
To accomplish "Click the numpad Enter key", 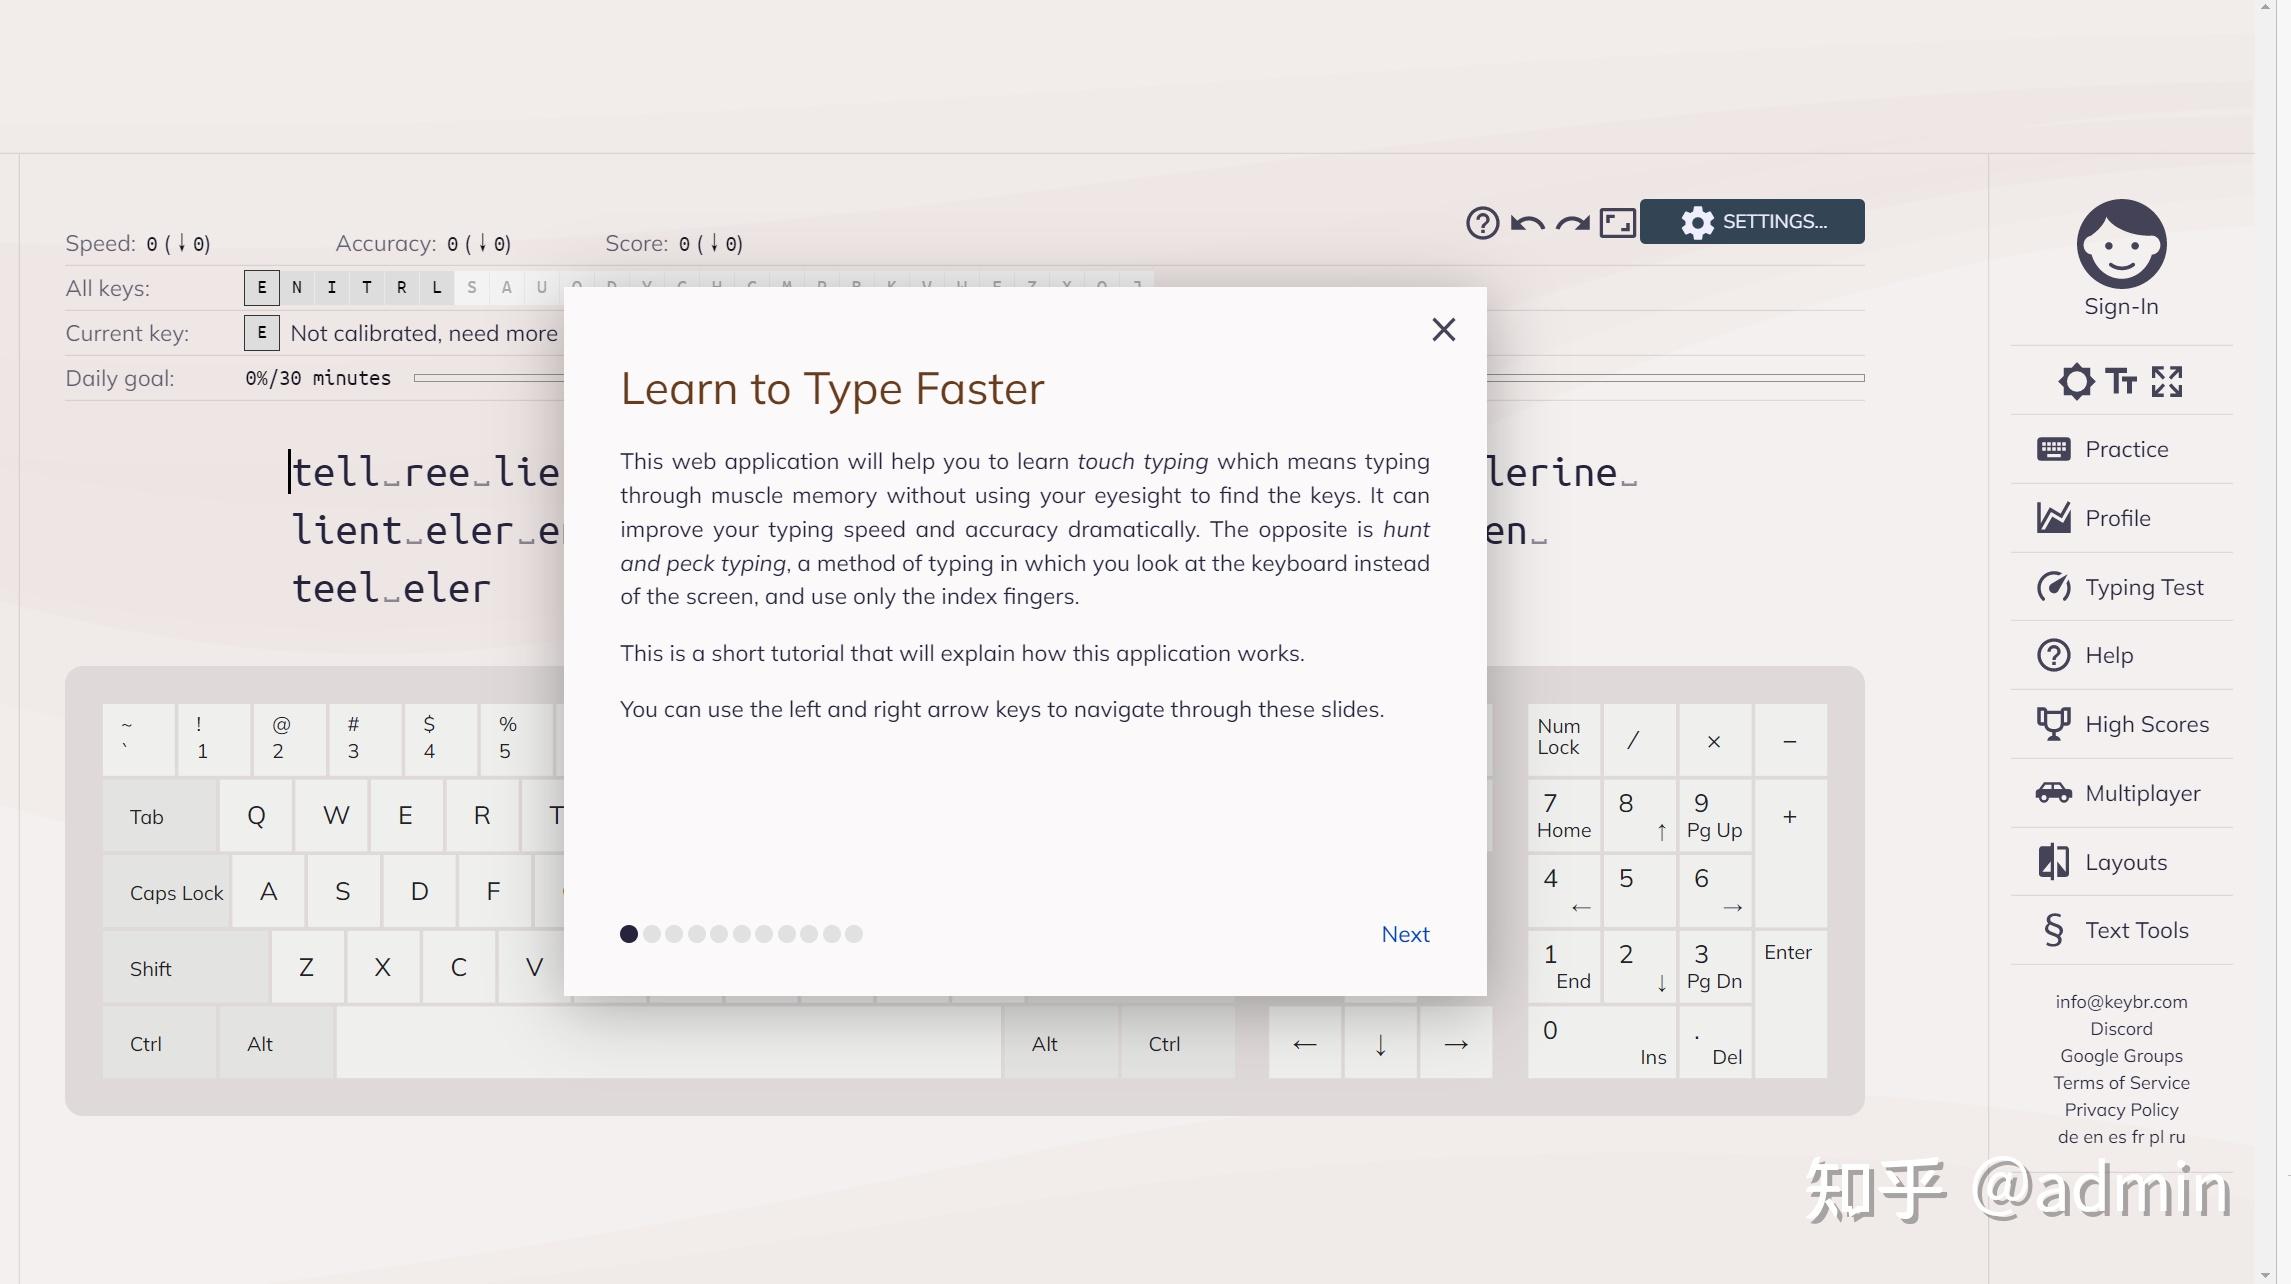I will (1790, 1004).
